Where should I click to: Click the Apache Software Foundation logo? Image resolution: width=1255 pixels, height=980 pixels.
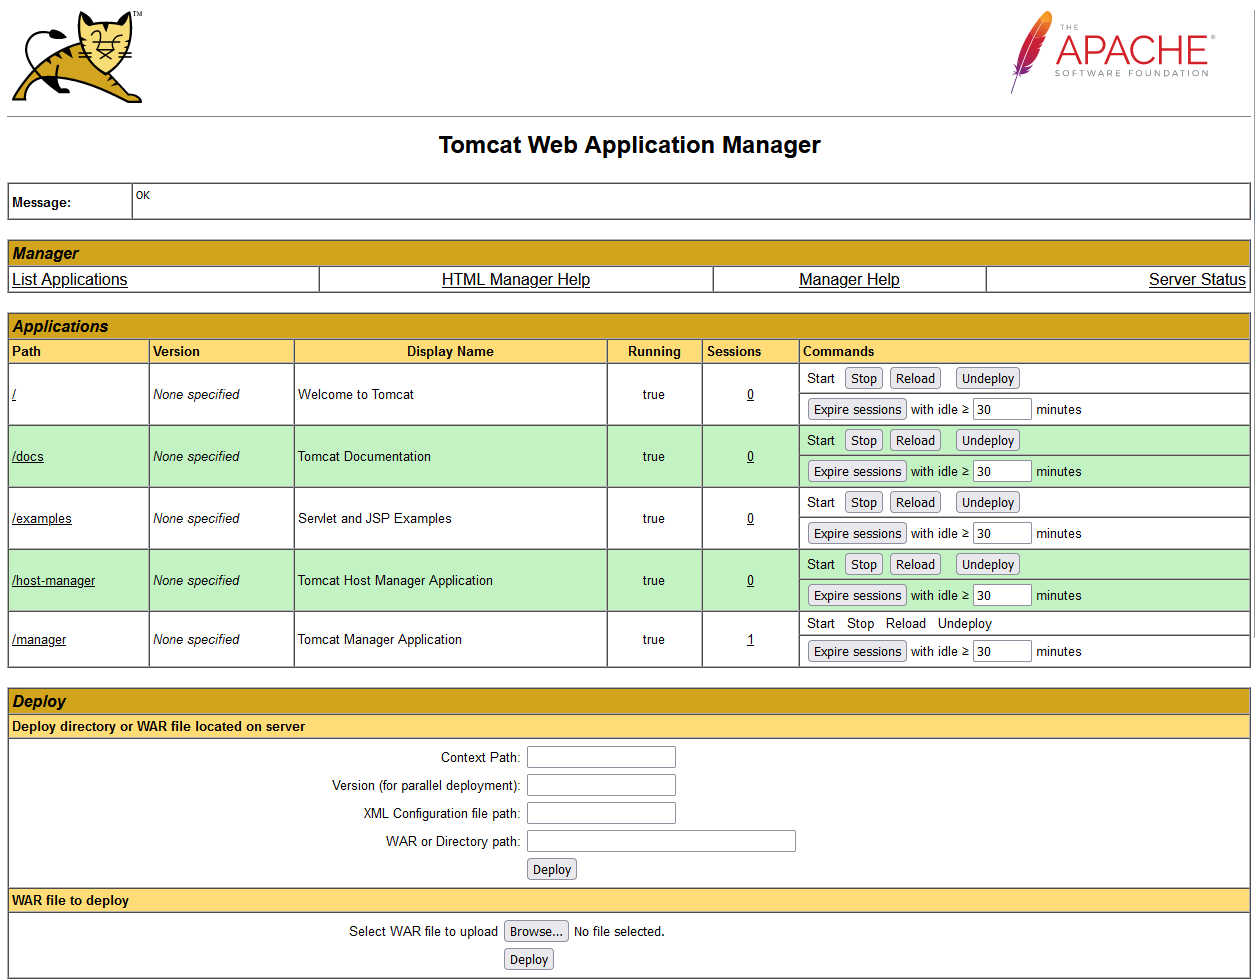tap(1112, 52)
